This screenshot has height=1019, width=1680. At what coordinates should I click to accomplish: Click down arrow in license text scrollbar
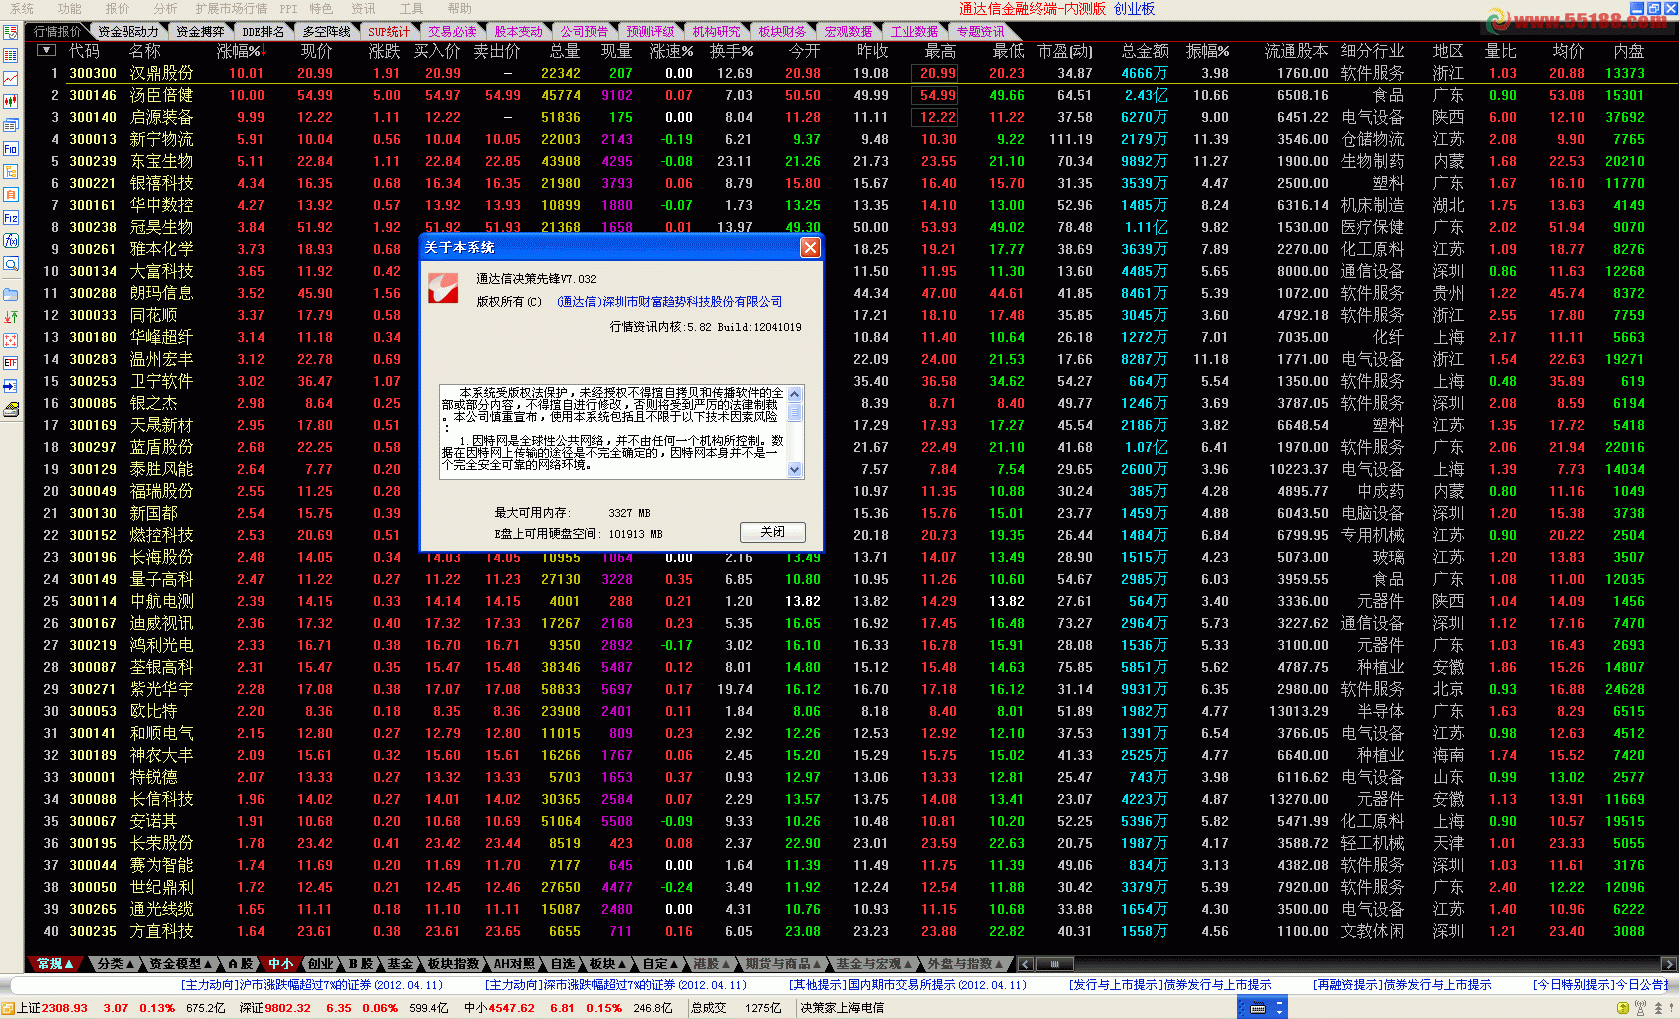click(795, 470)
